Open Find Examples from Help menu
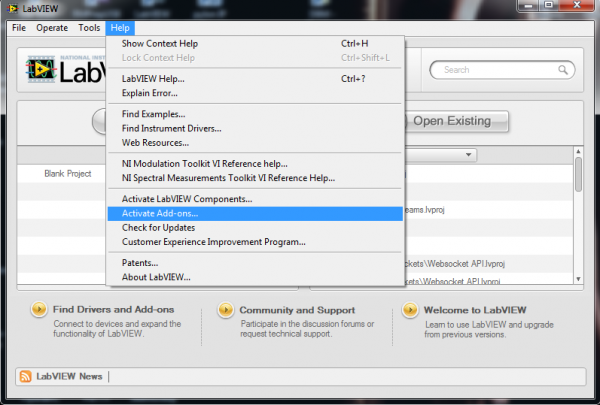 [154, 114]
